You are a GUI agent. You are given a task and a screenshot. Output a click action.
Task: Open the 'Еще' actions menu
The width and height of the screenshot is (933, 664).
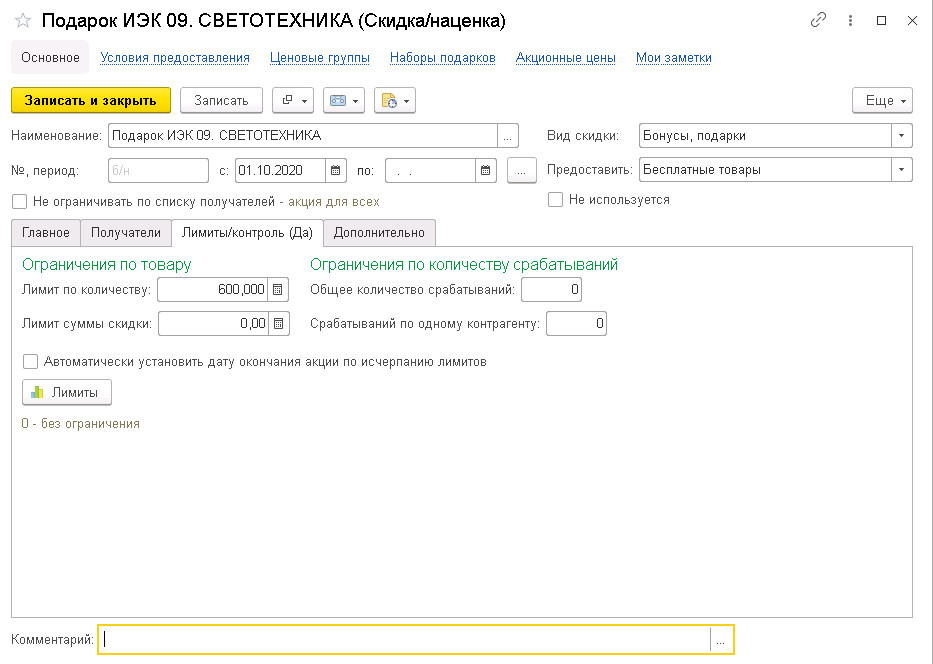882,100
